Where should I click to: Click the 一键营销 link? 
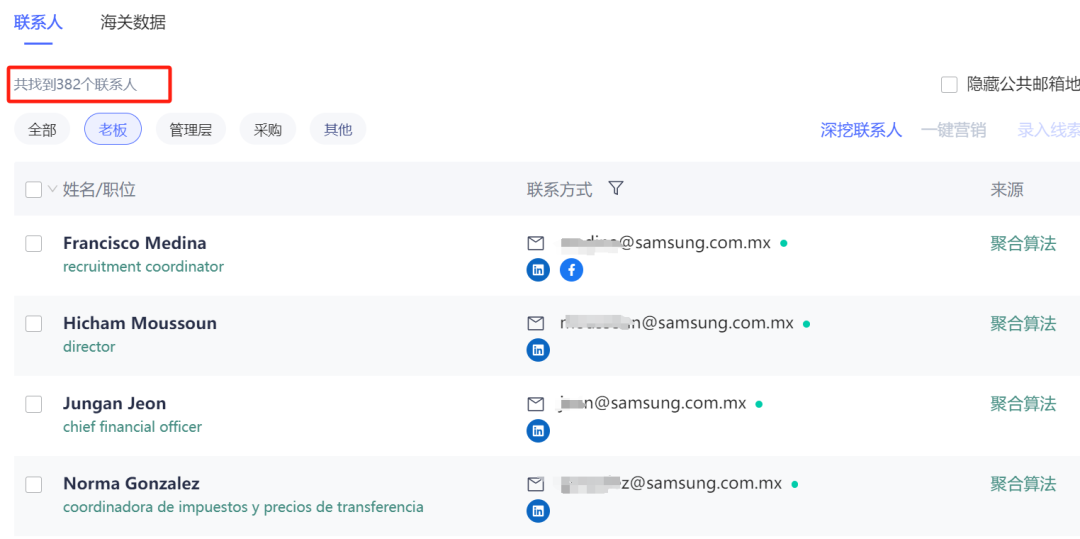(x=953, y=130)
